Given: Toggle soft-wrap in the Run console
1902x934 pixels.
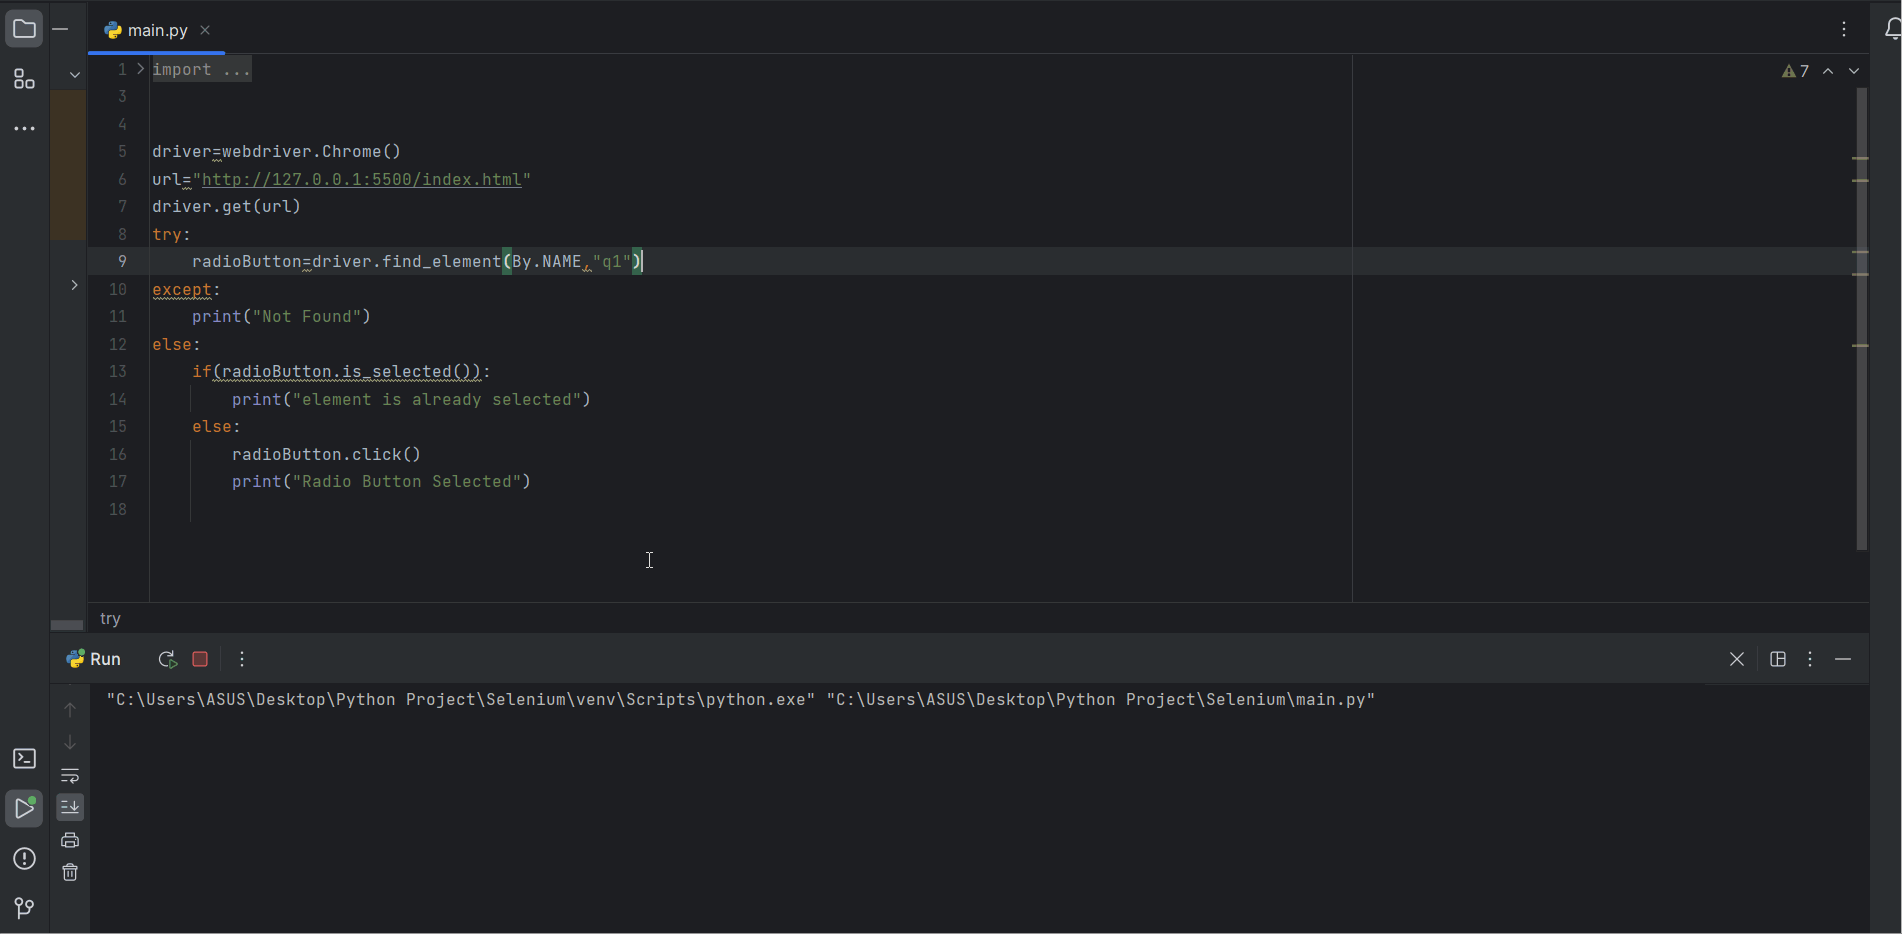Looking at the screenshot, I should point(70,776).
